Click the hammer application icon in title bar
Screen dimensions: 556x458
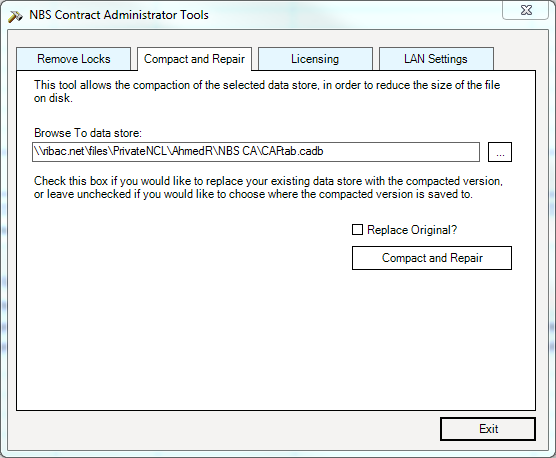point(15,16)
